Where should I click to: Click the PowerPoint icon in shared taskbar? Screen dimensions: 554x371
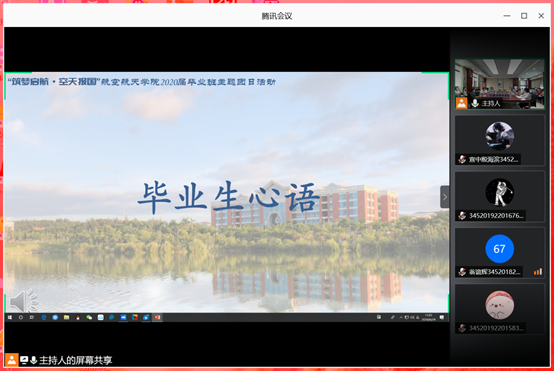tap(157, 317)
